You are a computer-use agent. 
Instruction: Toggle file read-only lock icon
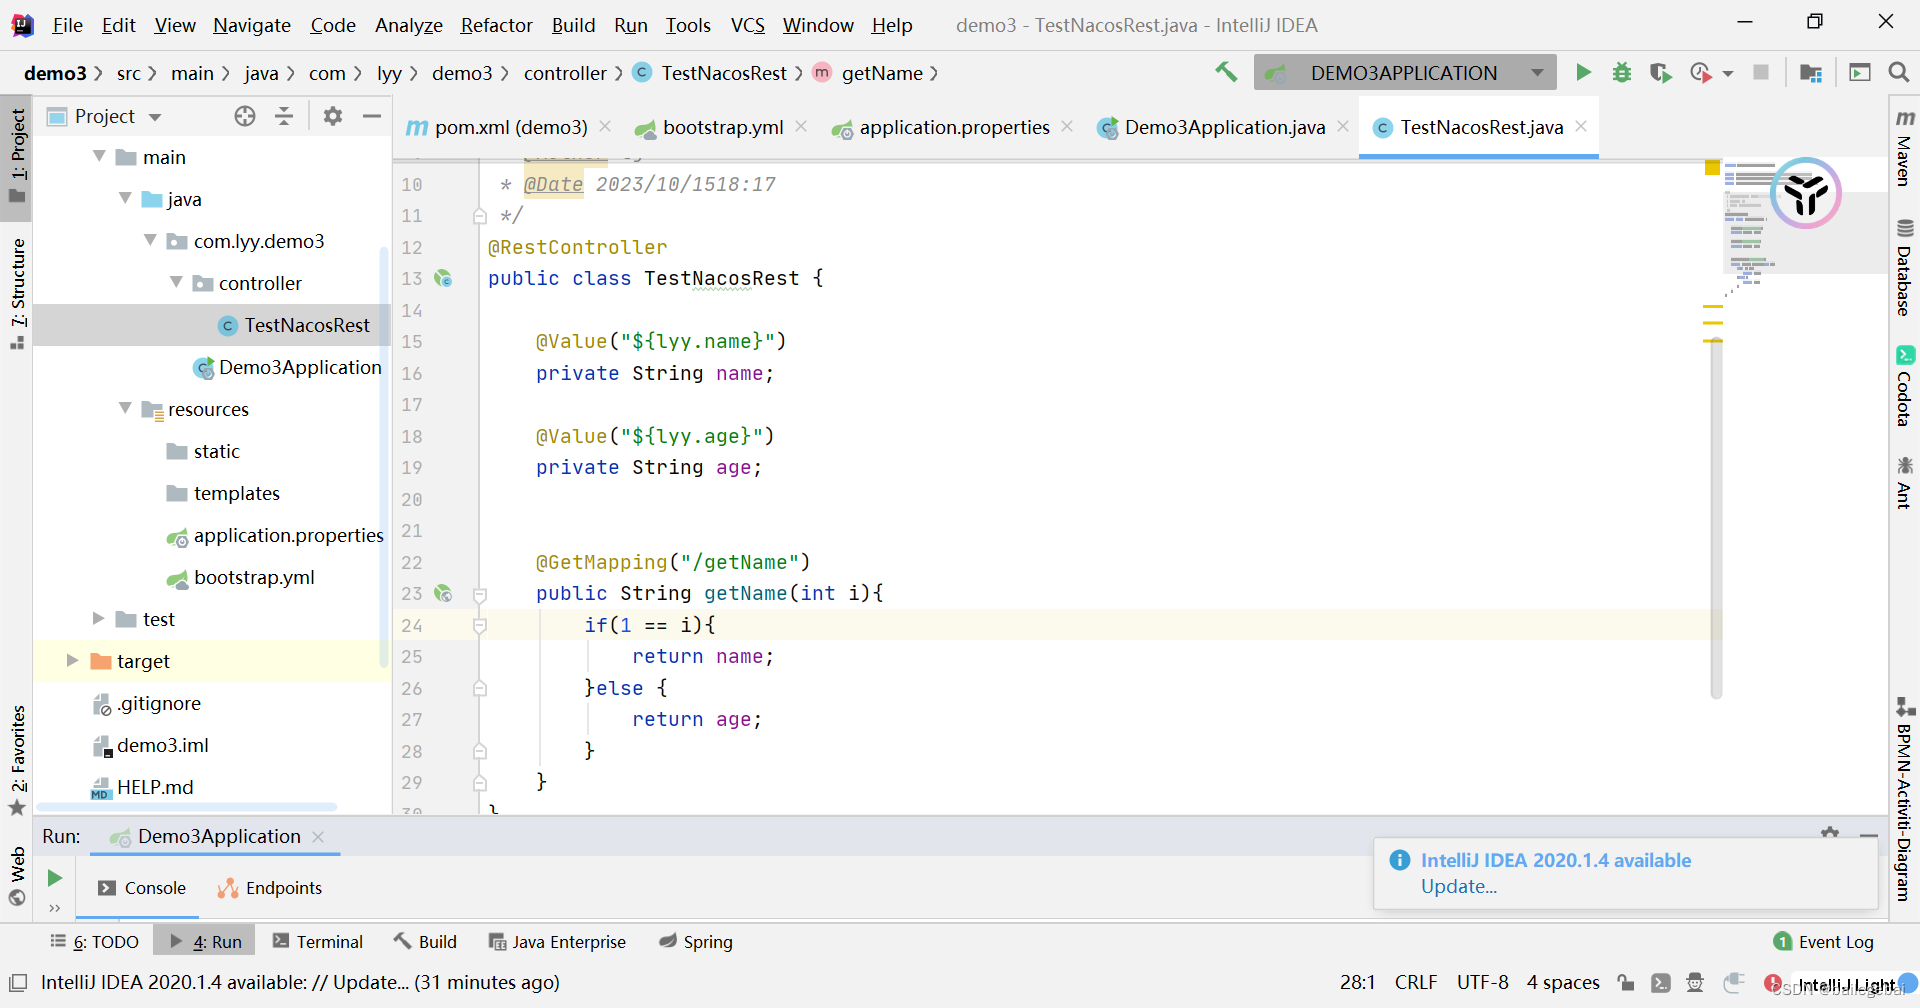click(1626, 983)
